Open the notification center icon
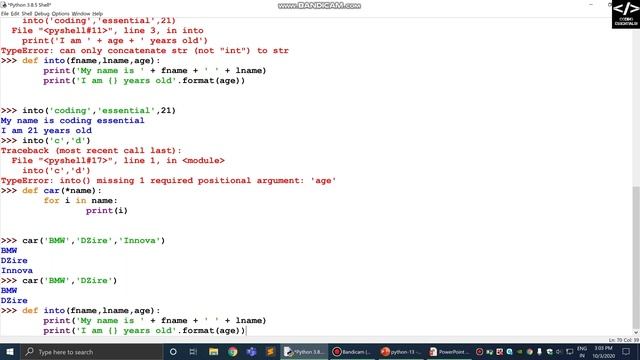Image resolution: width=640 pixels, height=360 pixels. tap(626, 351)
